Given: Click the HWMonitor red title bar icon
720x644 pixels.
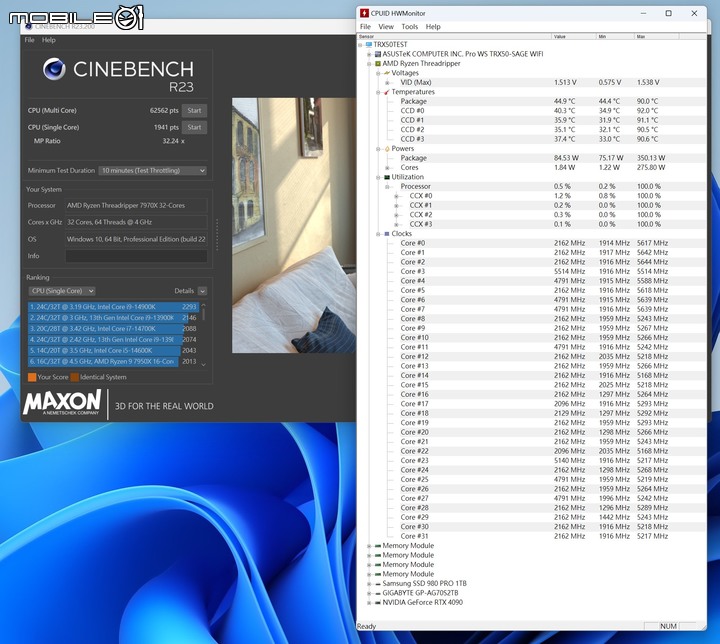Looking at the screenshot, I should 364,13.
